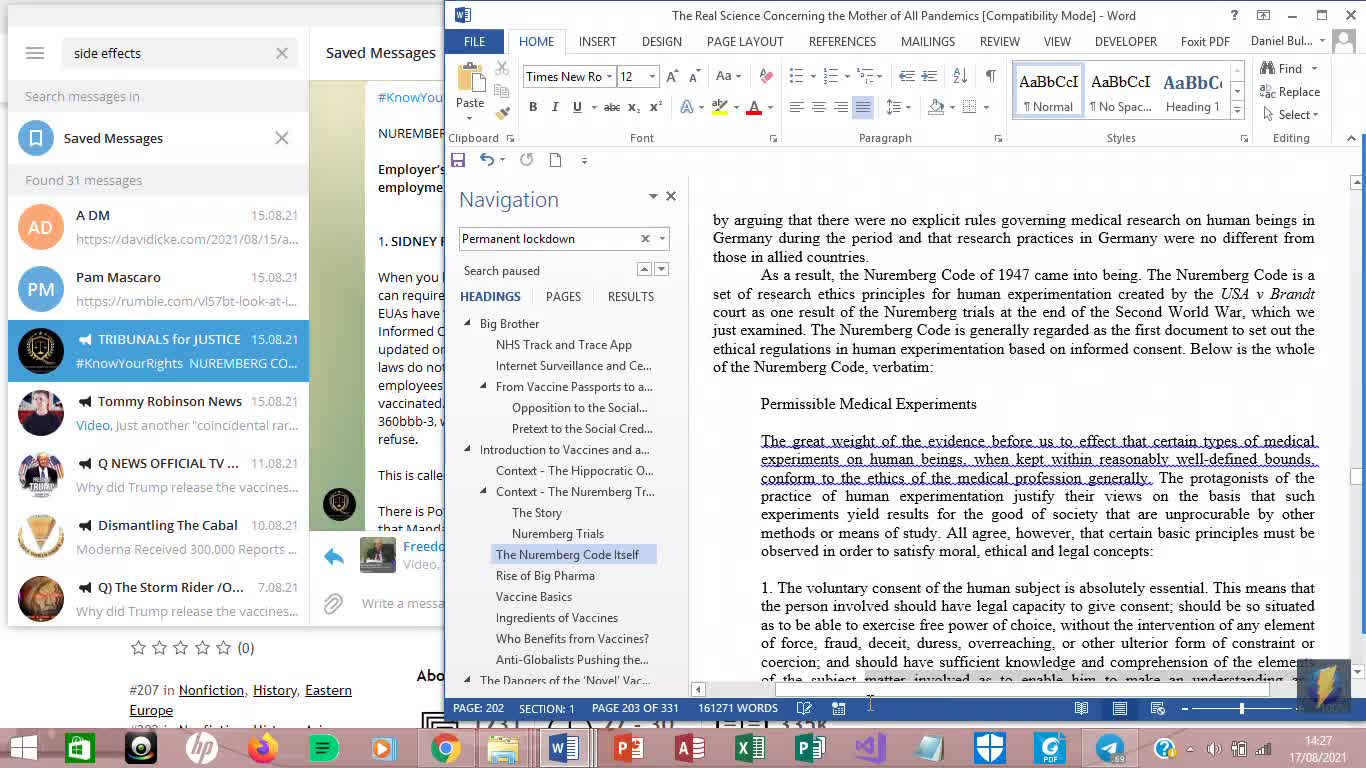1366x768 pixels.
Task: Open the REFERENCES ribbon tab
Action: [842, 41]
